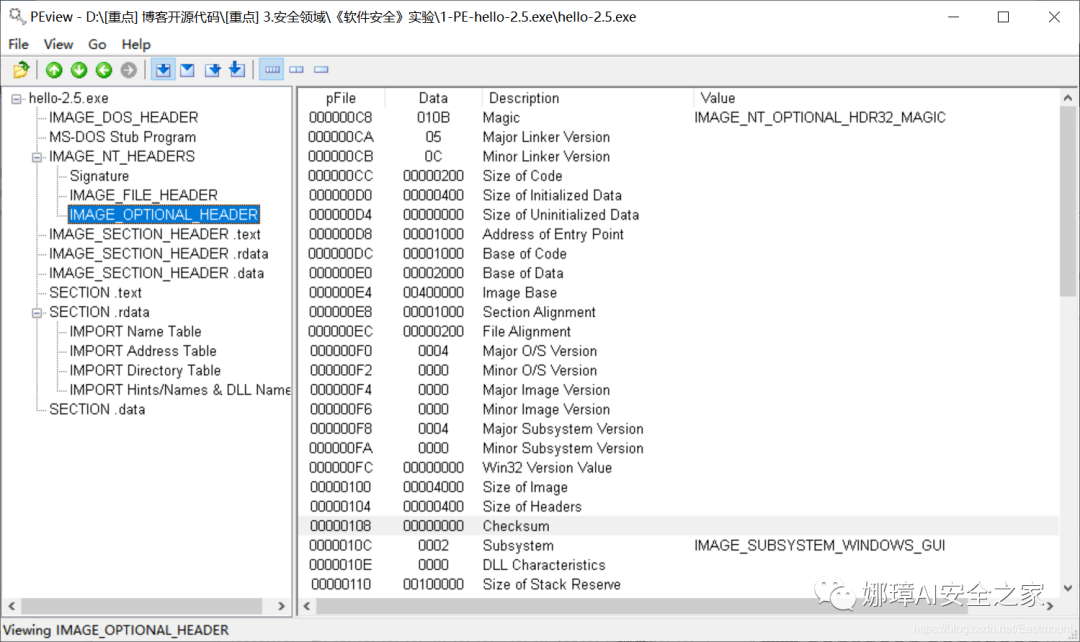Select the IMAGE_NT_HEADERS tree item label
Image resolution: width=1080 pixels, height=642 pixels.
point(122,156)
